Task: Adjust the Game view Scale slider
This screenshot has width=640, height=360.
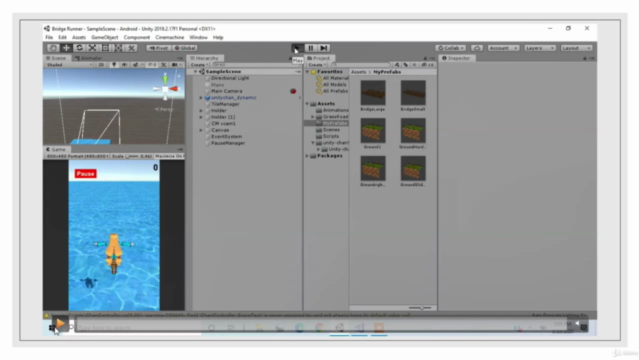Action: pyautogui.click(x=132, y=156)
